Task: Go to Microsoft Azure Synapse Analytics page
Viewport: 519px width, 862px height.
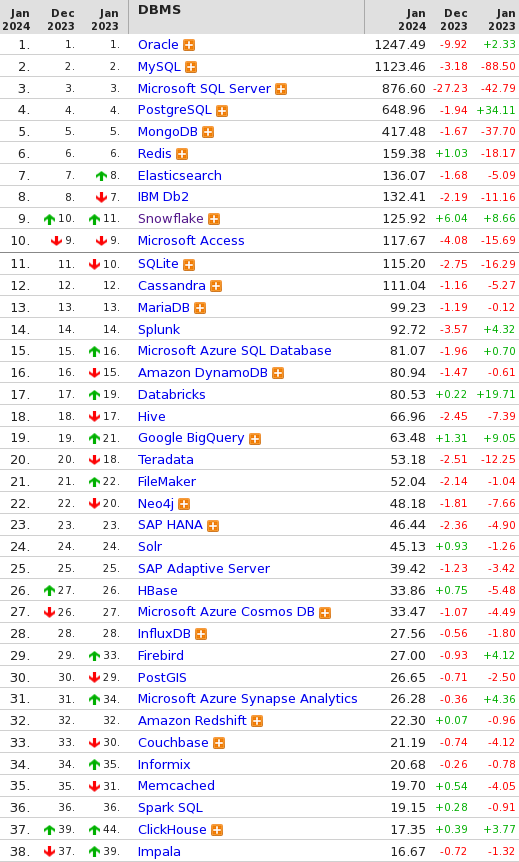Action: click(x=247, y=699)
